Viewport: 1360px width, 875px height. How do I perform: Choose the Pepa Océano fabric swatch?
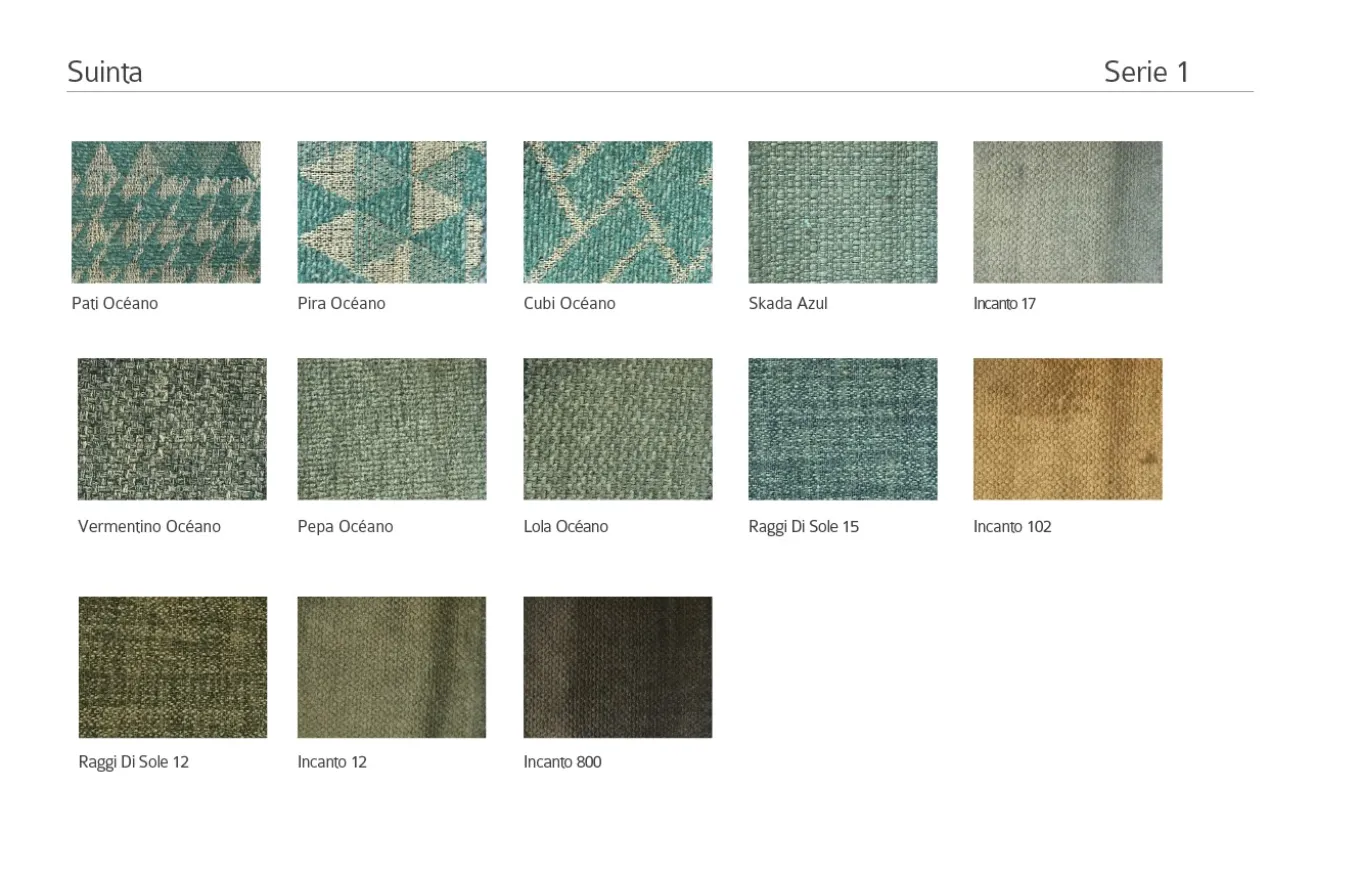coord(392,429)
